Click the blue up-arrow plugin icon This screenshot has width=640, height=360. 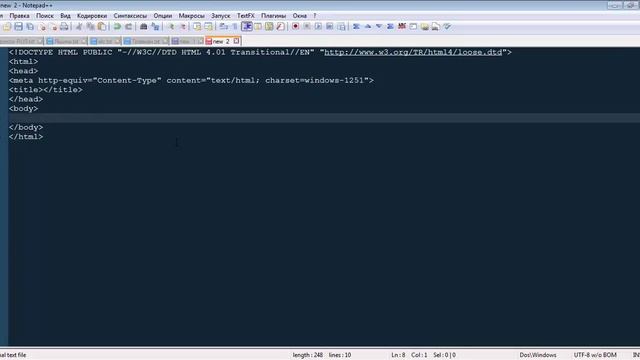368,27
